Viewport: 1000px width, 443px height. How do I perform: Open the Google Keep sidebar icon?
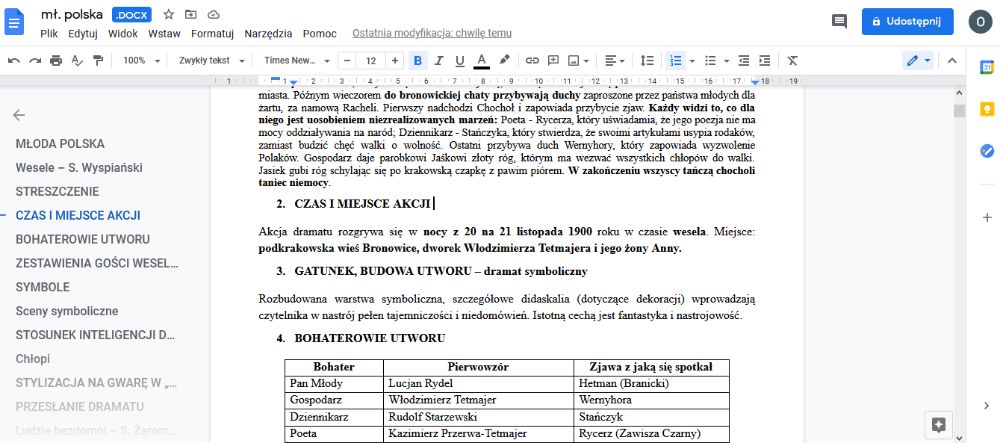point(987,109)
